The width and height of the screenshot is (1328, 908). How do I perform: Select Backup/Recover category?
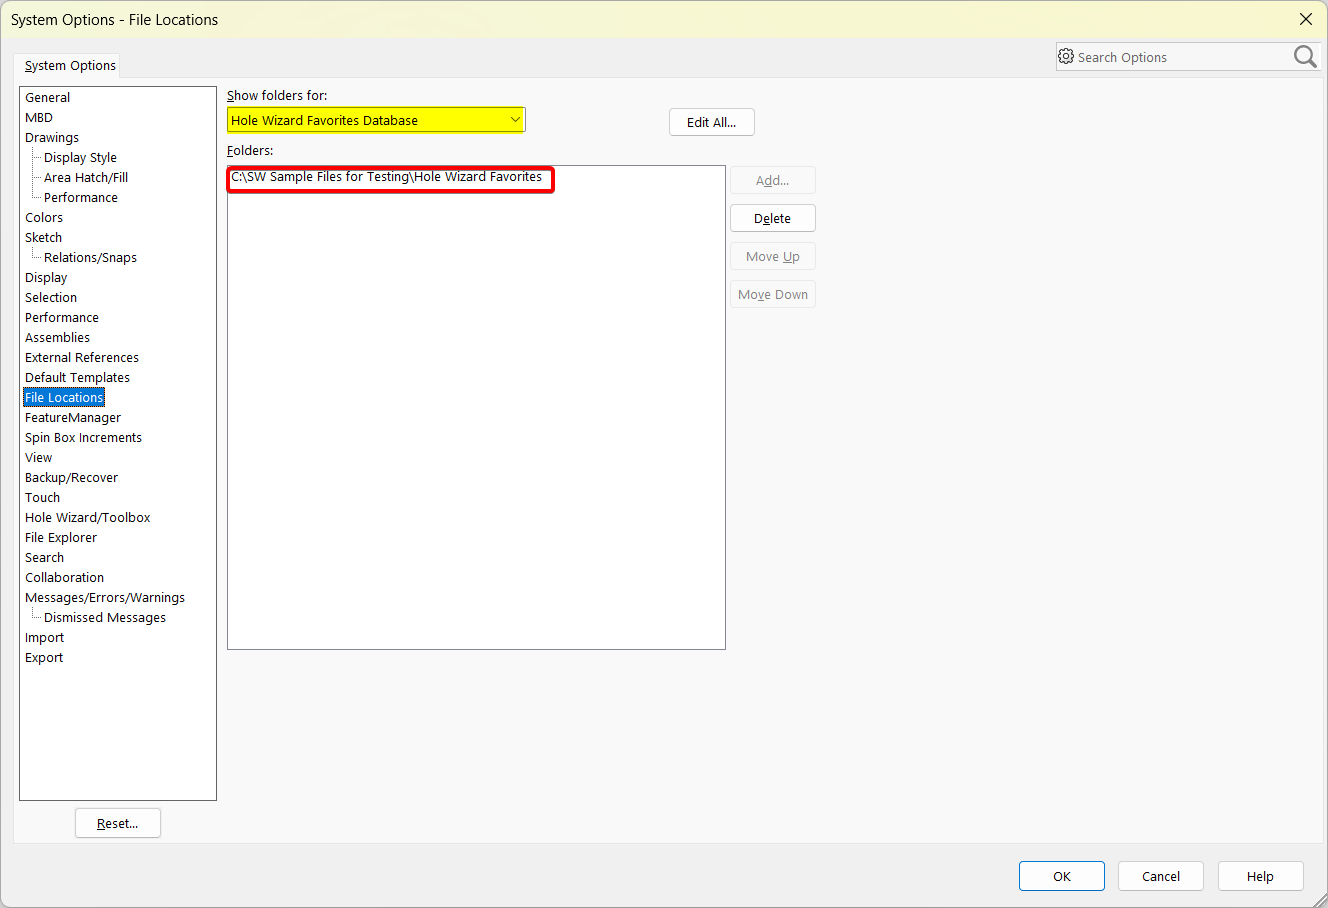pyautogui.click(x=72, y=478)
